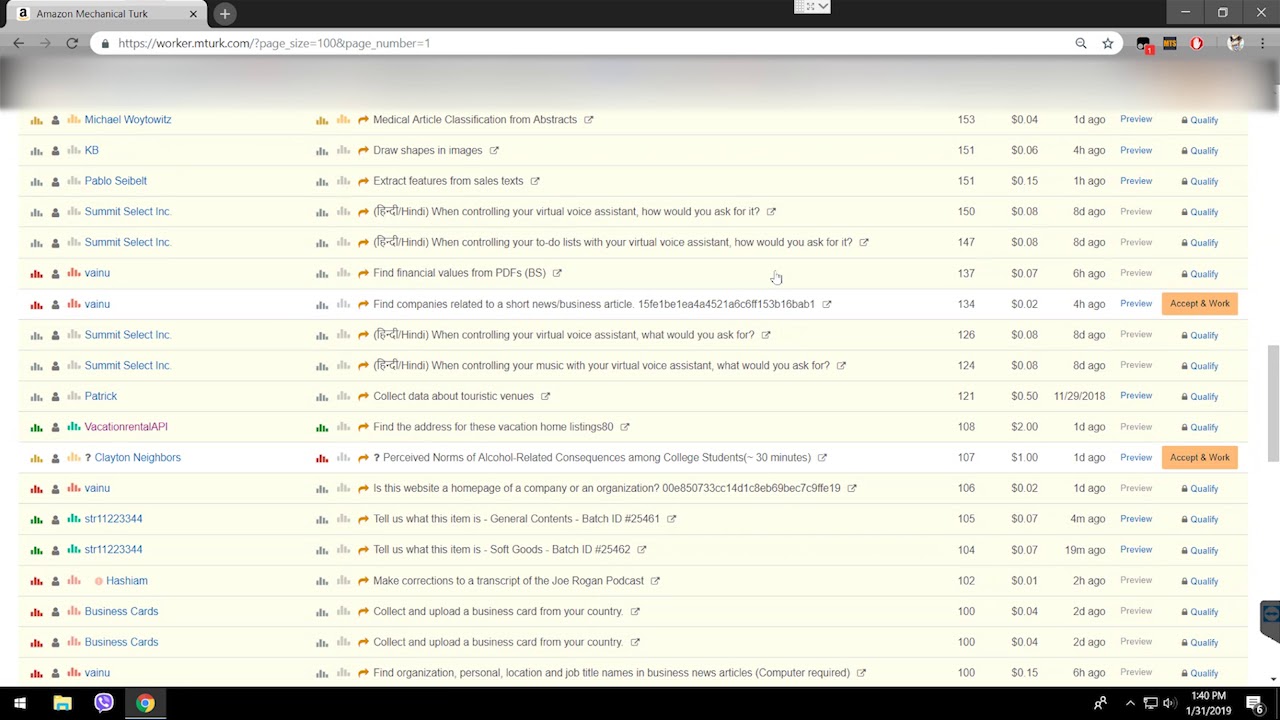Click lock icon in Pablo Seibelt row
Image resolution: width=1280 pixels, height=720 pixels.
[x=1184, y=181]
